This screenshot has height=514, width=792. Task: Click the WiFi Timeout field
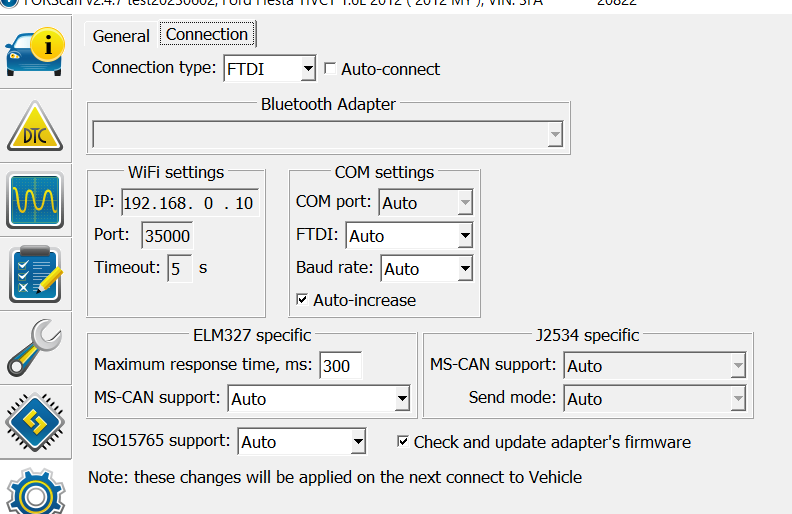pyautogui.click(x=180, y=269)
